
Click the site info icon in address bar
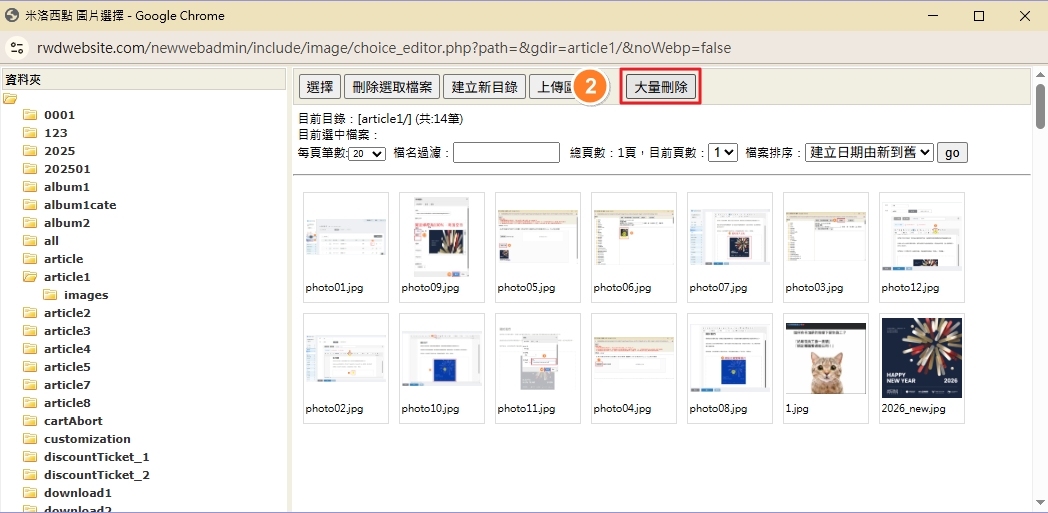pyautogui.click(x=17, y=48)
